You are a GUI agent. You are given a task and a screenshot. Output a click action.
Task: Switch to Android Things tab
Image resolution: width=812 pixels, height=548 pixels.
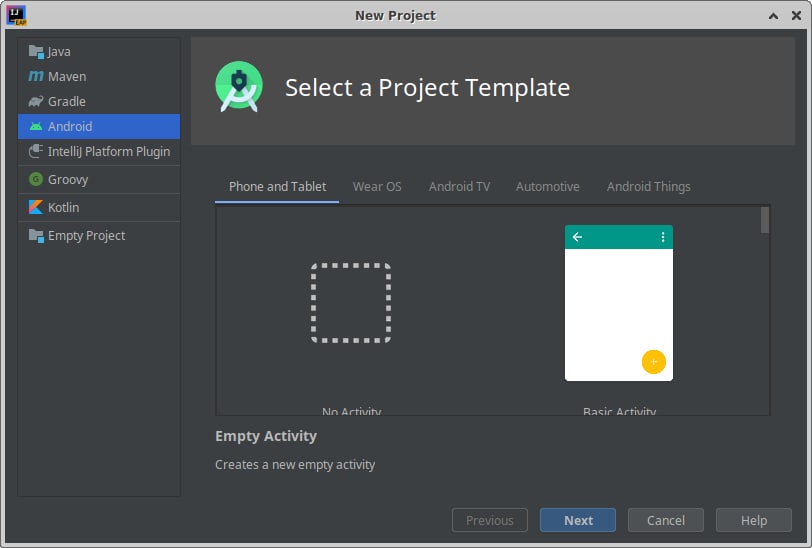pyautogui.click(x=648, y=186)
